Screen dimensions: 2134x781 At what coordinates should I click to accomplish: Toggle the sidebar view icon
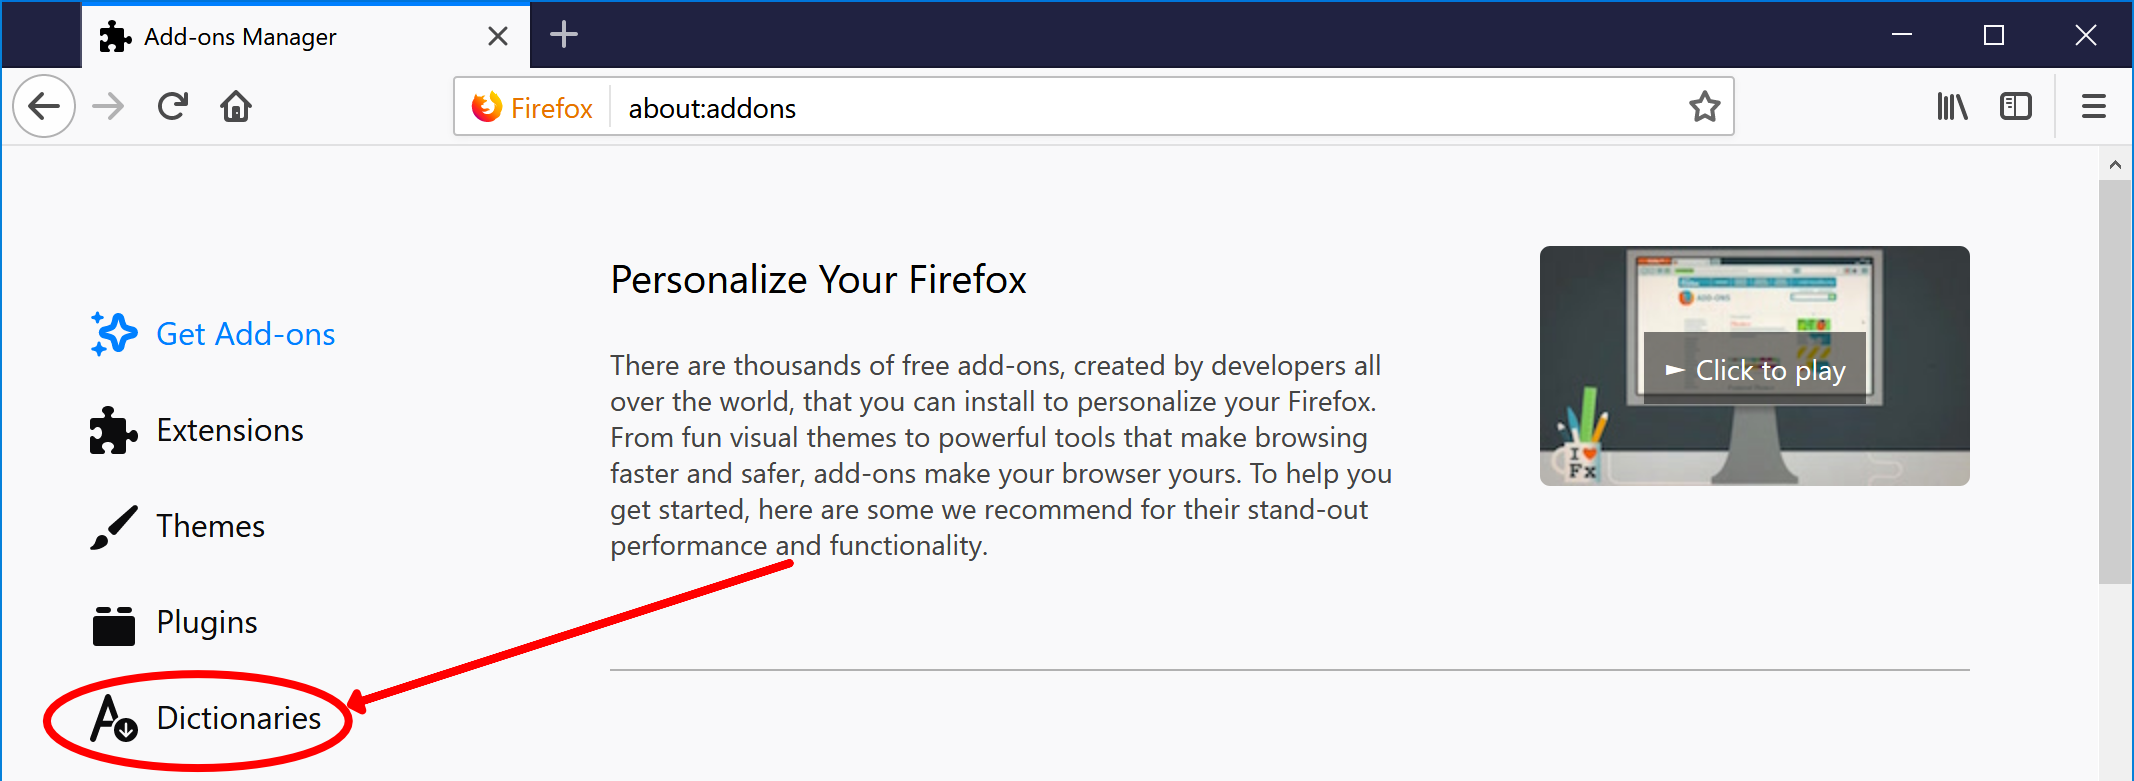[2016, 106]
